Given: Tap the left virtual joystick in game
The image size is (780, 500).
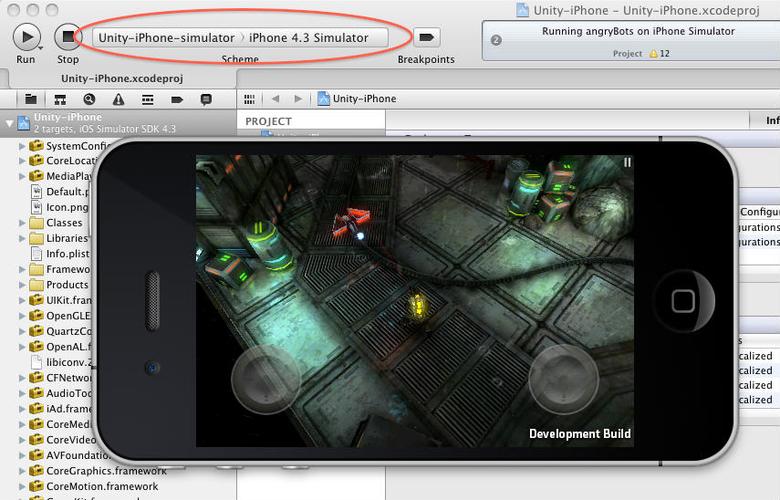Looking at the screenshot, I should point(267,379).
